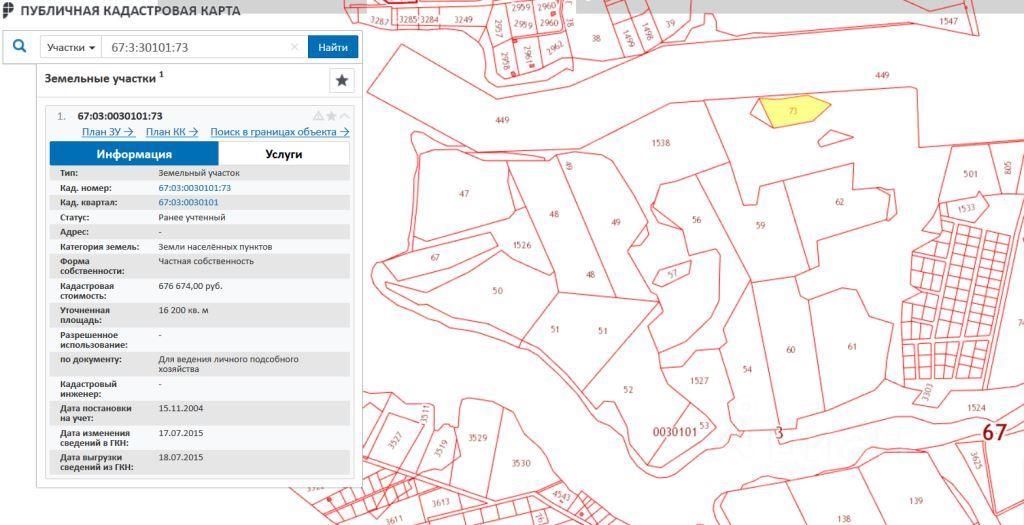The height and width of the screenshot is (525, 1024).
Task: Click export date 18.07.2015
Action: pyautogui.click(x=181, y=457)
